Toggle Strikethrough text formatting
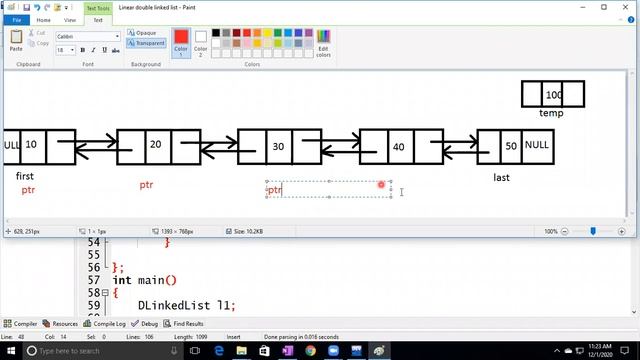640x360 pixels. pos(116,50)
